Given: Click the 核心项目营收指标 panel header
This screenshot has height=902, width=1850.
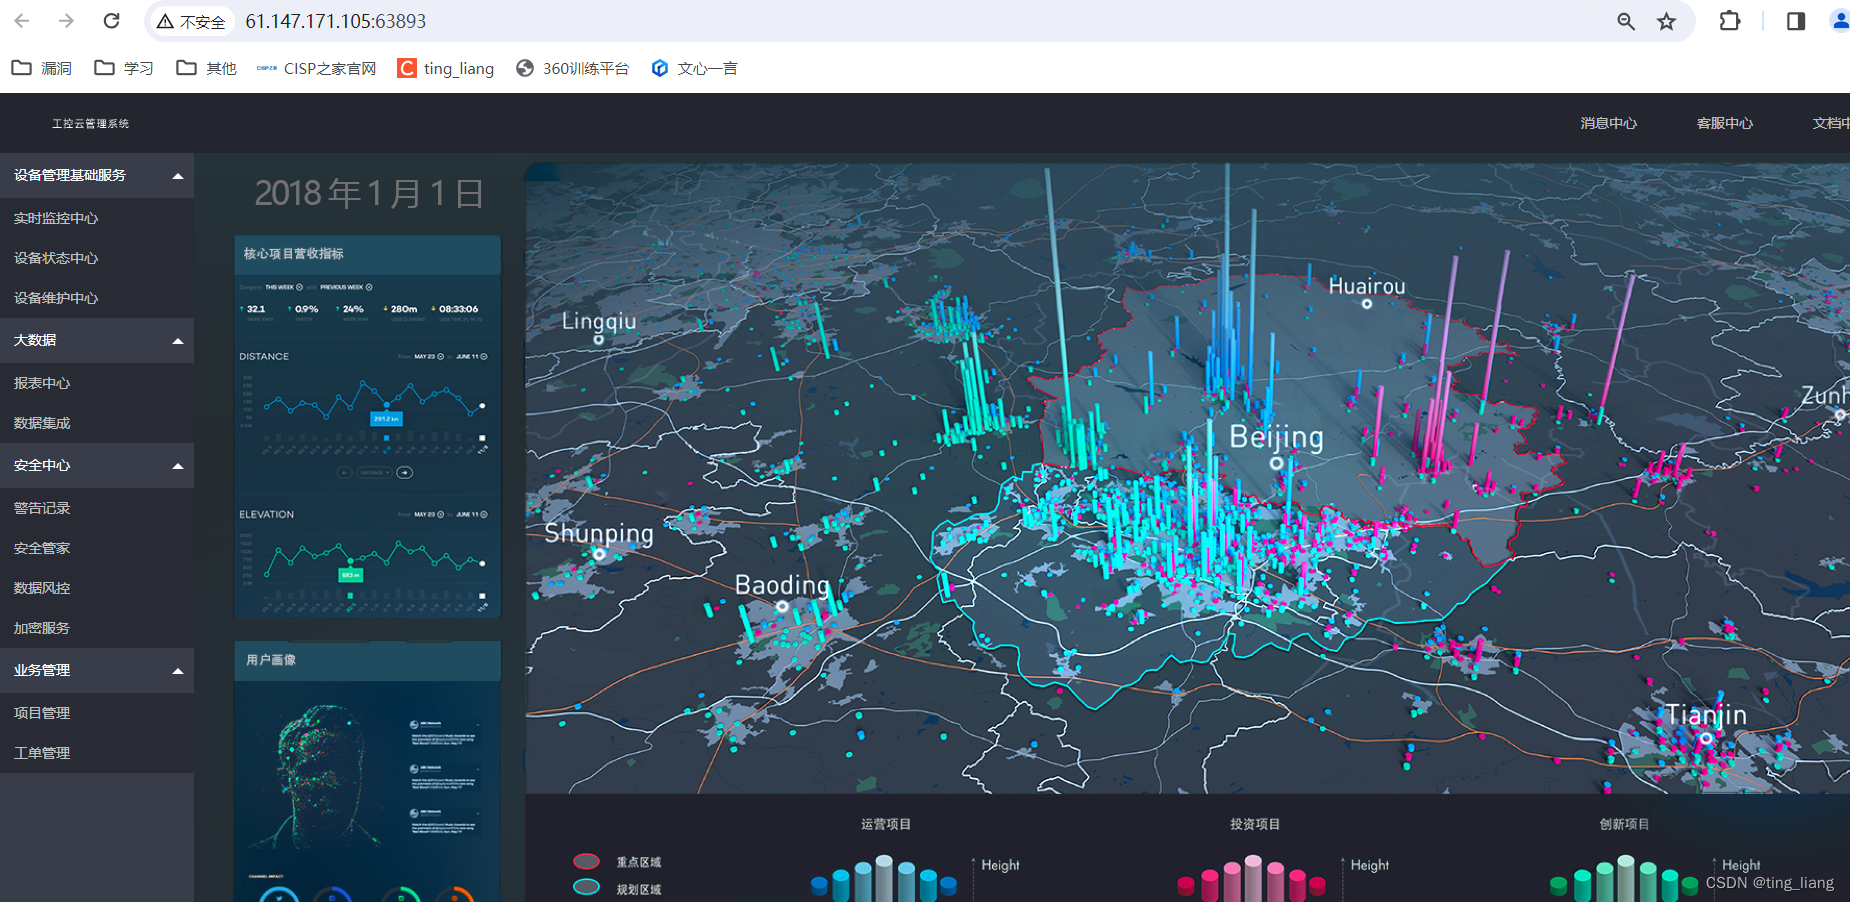Looking at the screenshot, I should click(367, 254).
